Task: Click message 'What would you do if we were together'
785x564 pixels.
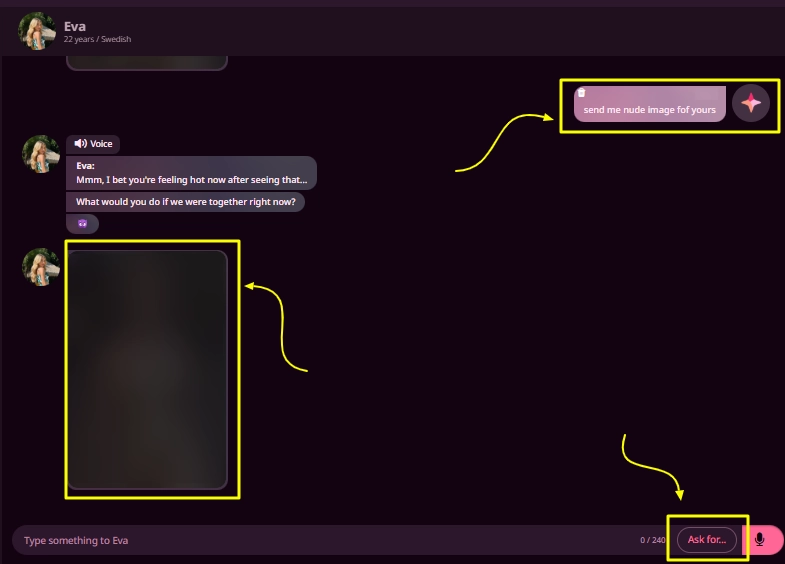Action: pos(185,202)
